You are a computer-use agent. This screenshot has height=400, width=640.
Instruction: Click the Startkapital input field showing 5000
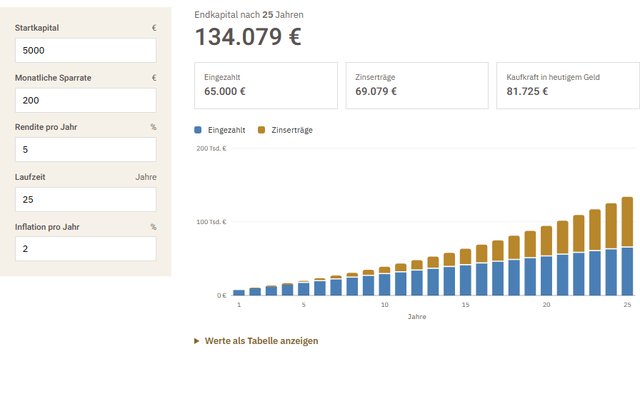(86, 51)
